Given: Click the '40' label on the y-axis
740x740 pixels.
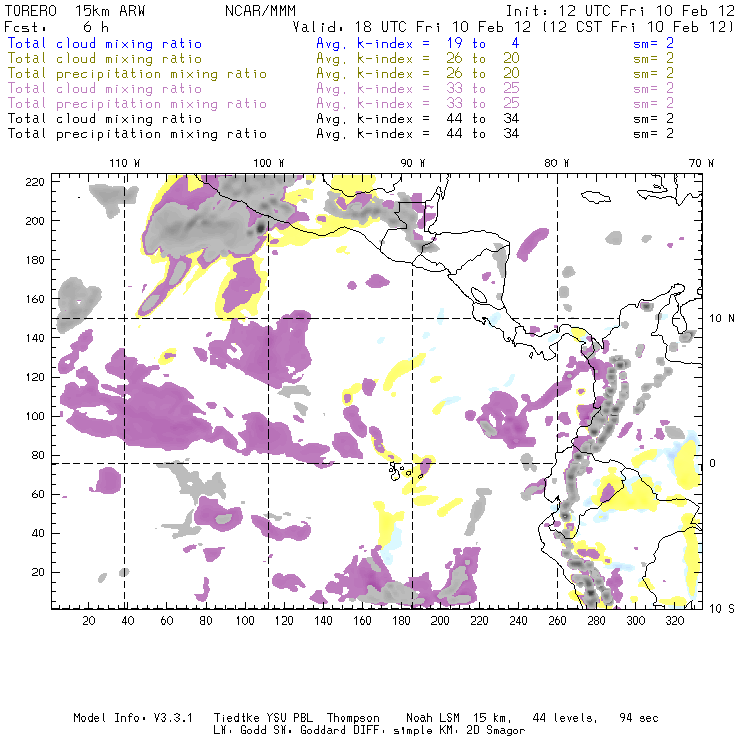Looking at the screenshot, I should [38, 533].
